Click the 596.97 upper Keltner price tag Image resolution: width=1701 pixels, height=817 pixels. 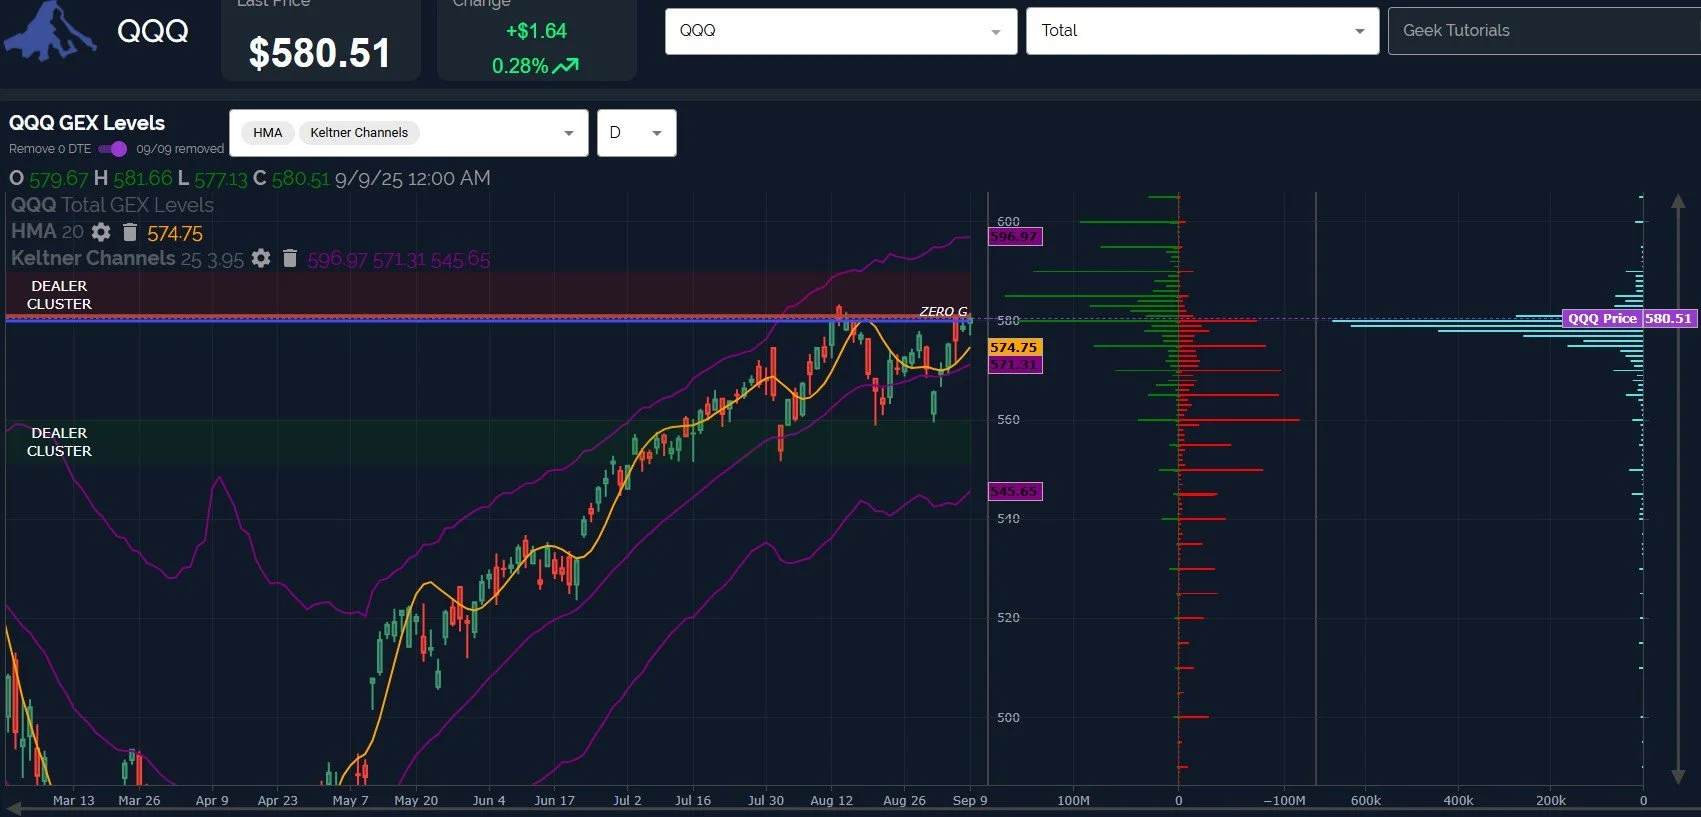pos(1015,237)
